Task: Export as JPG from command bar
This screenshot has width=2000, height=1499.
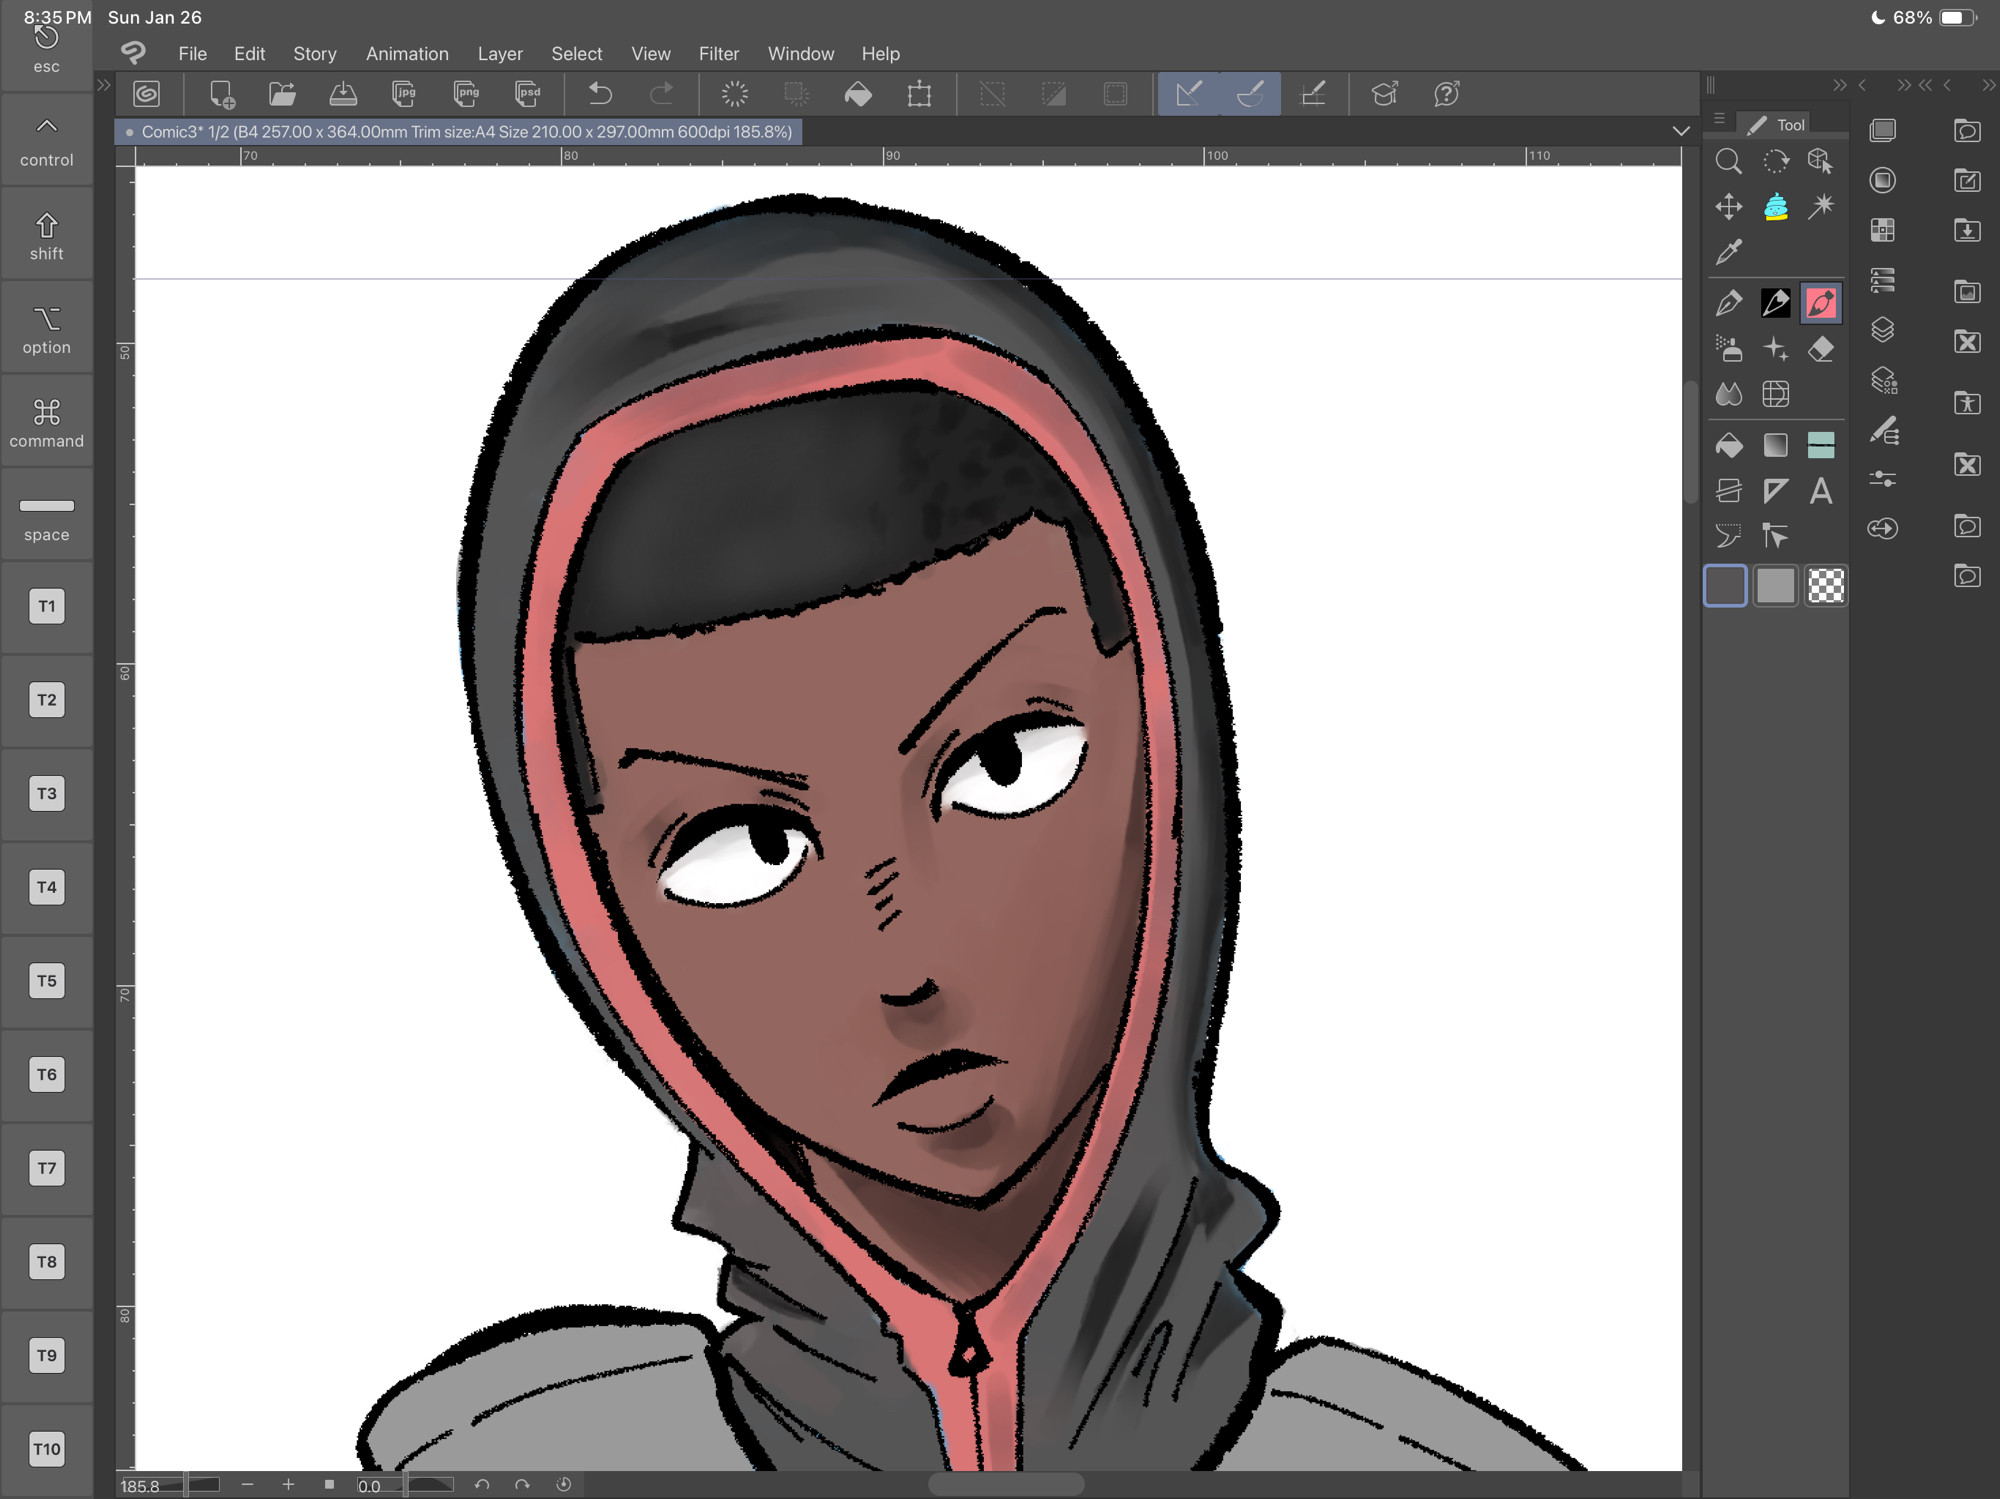Action: 404,94
